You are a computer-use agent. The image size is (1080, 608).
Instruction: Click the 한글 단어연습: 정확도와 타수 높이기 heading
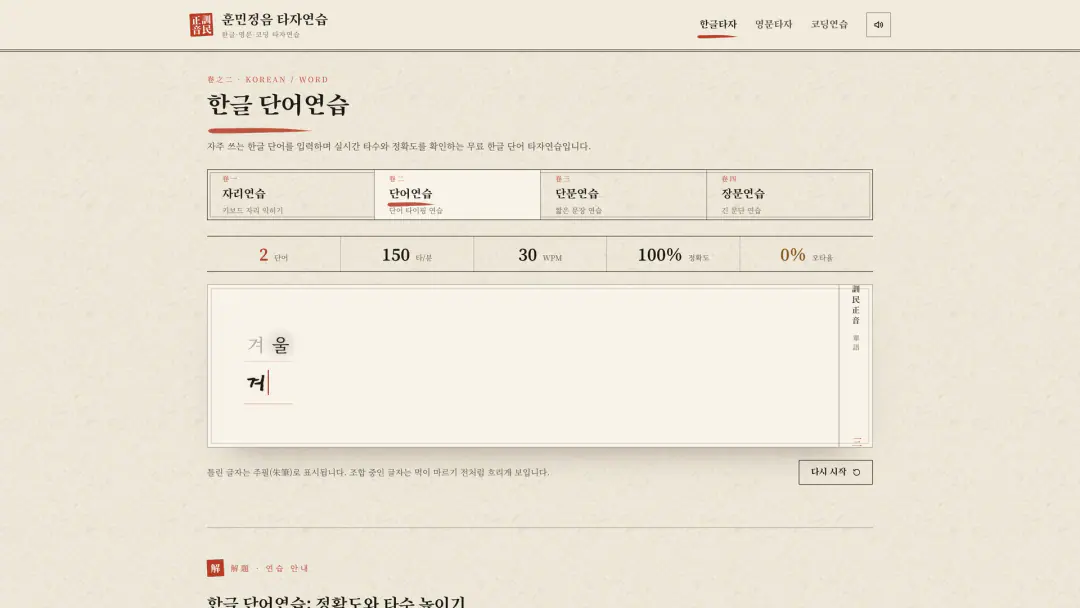pos(336,603)
